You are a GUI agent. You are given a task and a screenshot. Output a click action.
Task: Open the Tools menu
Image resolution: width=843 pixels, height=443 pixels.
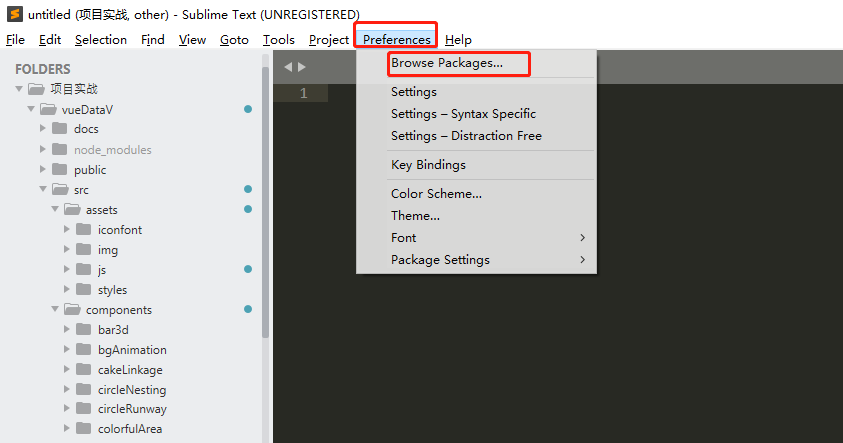coord(278,40)
